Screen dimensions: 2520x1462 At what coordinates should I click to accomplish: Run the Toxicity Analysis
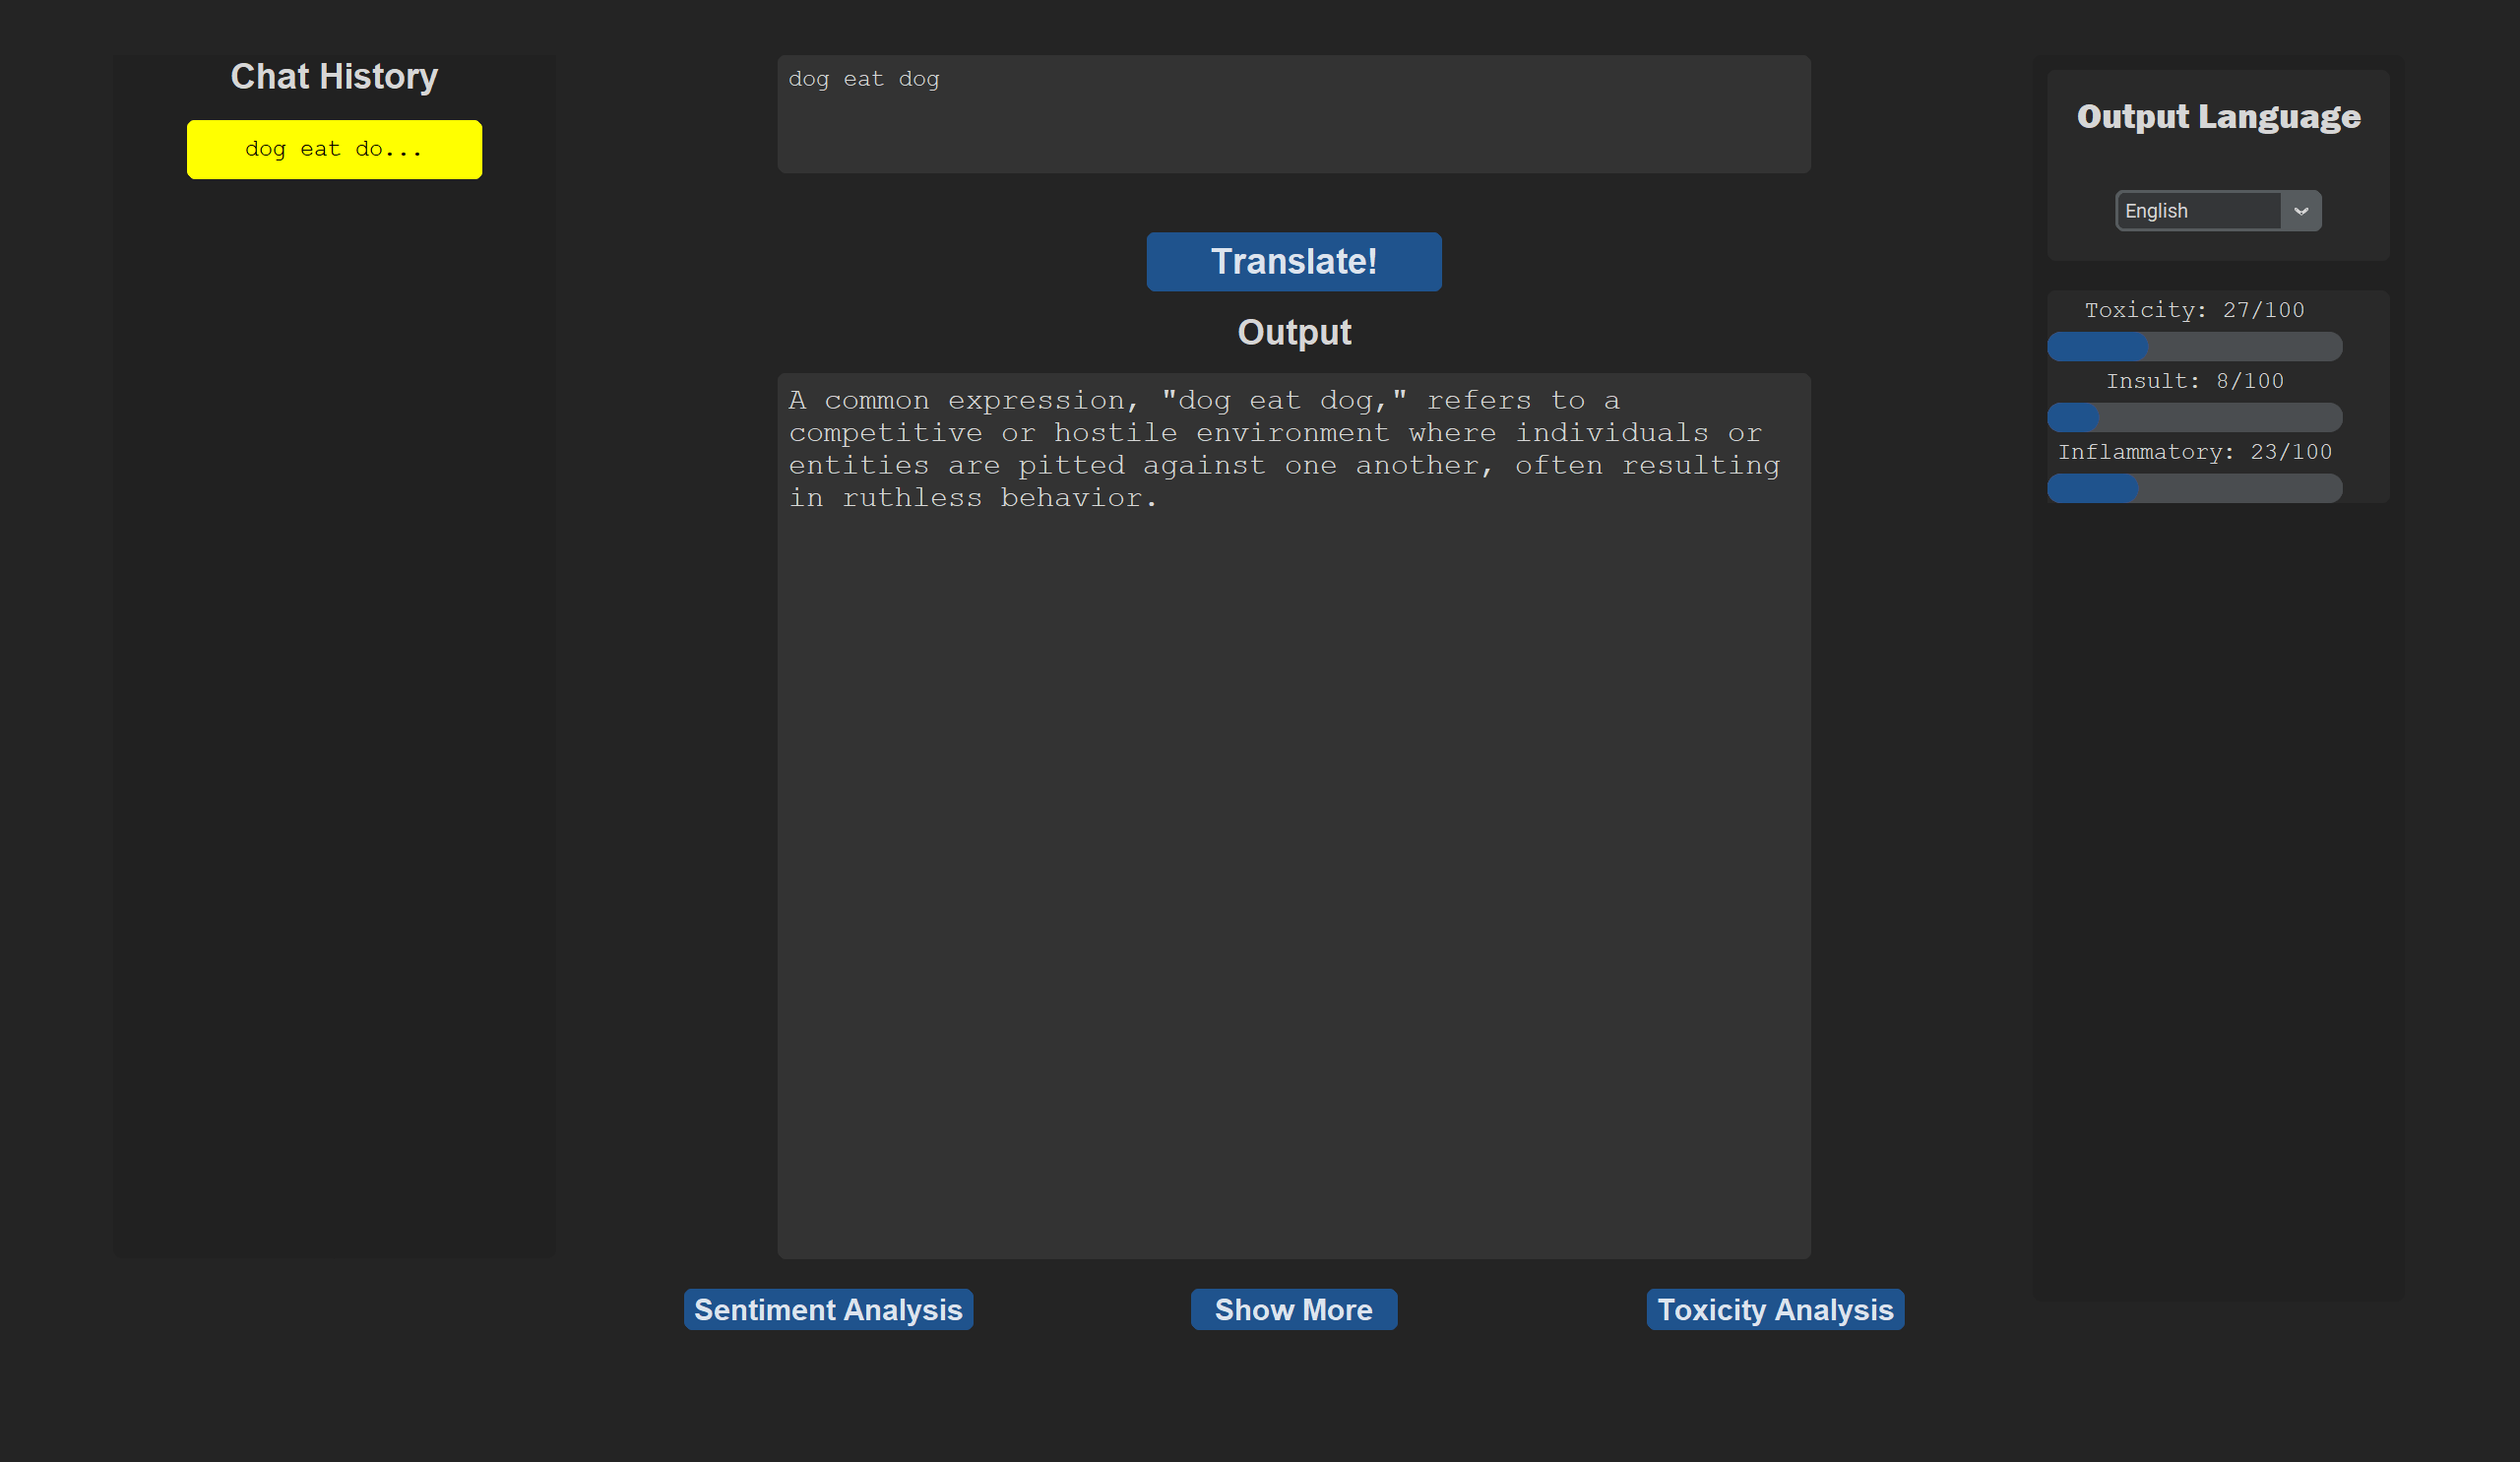click(x=1775, y=1309)
